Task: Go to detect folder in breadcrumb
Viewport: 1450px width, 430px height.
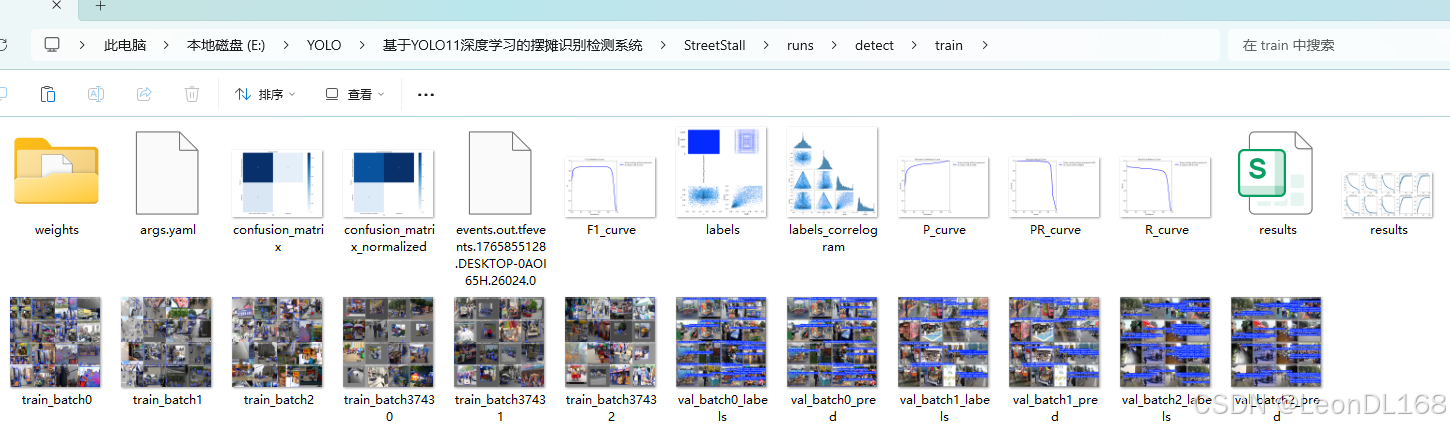Action: pyautogui.click(x=874, y=45)
